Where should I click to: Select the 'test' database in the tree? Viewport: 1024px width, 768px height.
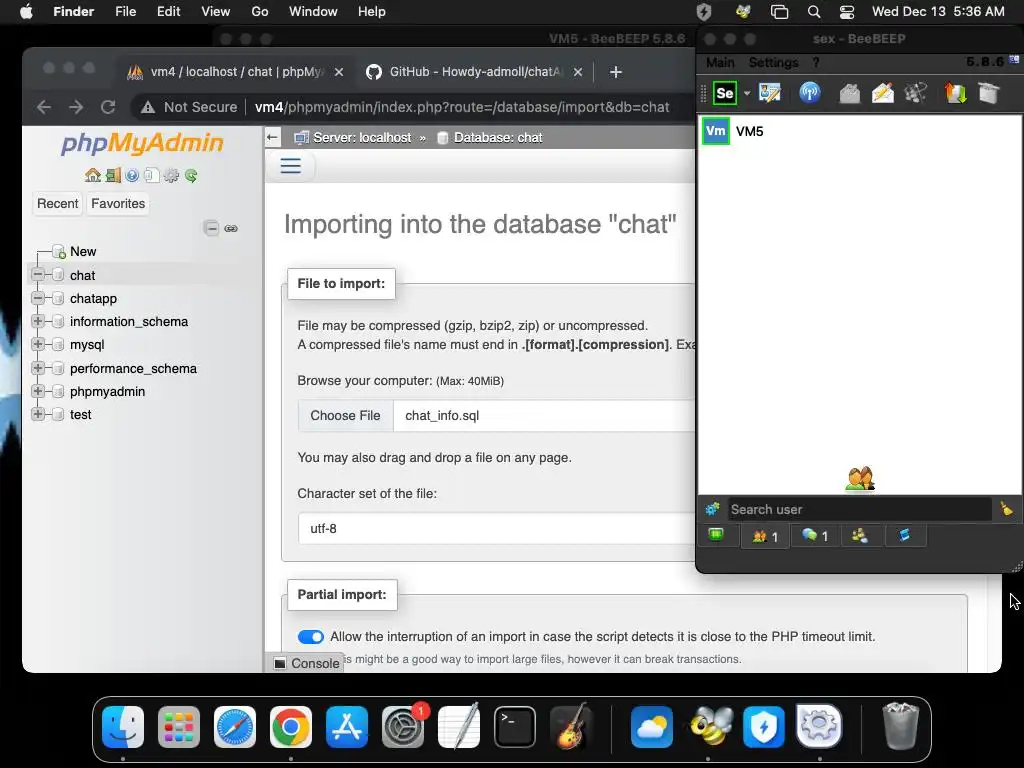coord(80,415)
